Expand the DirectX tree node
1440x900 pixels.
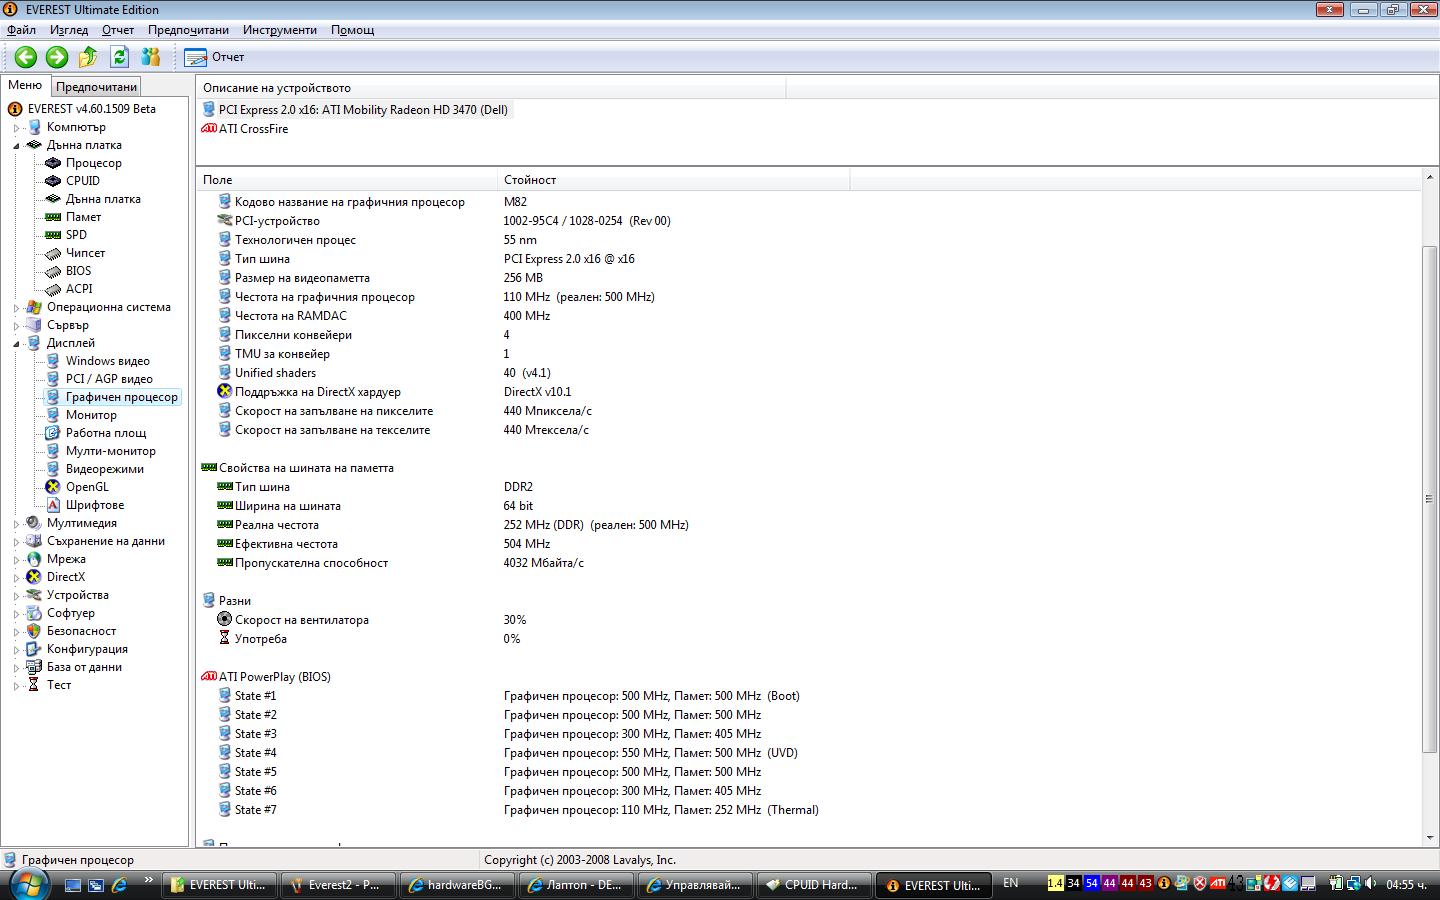pos(17,578)
